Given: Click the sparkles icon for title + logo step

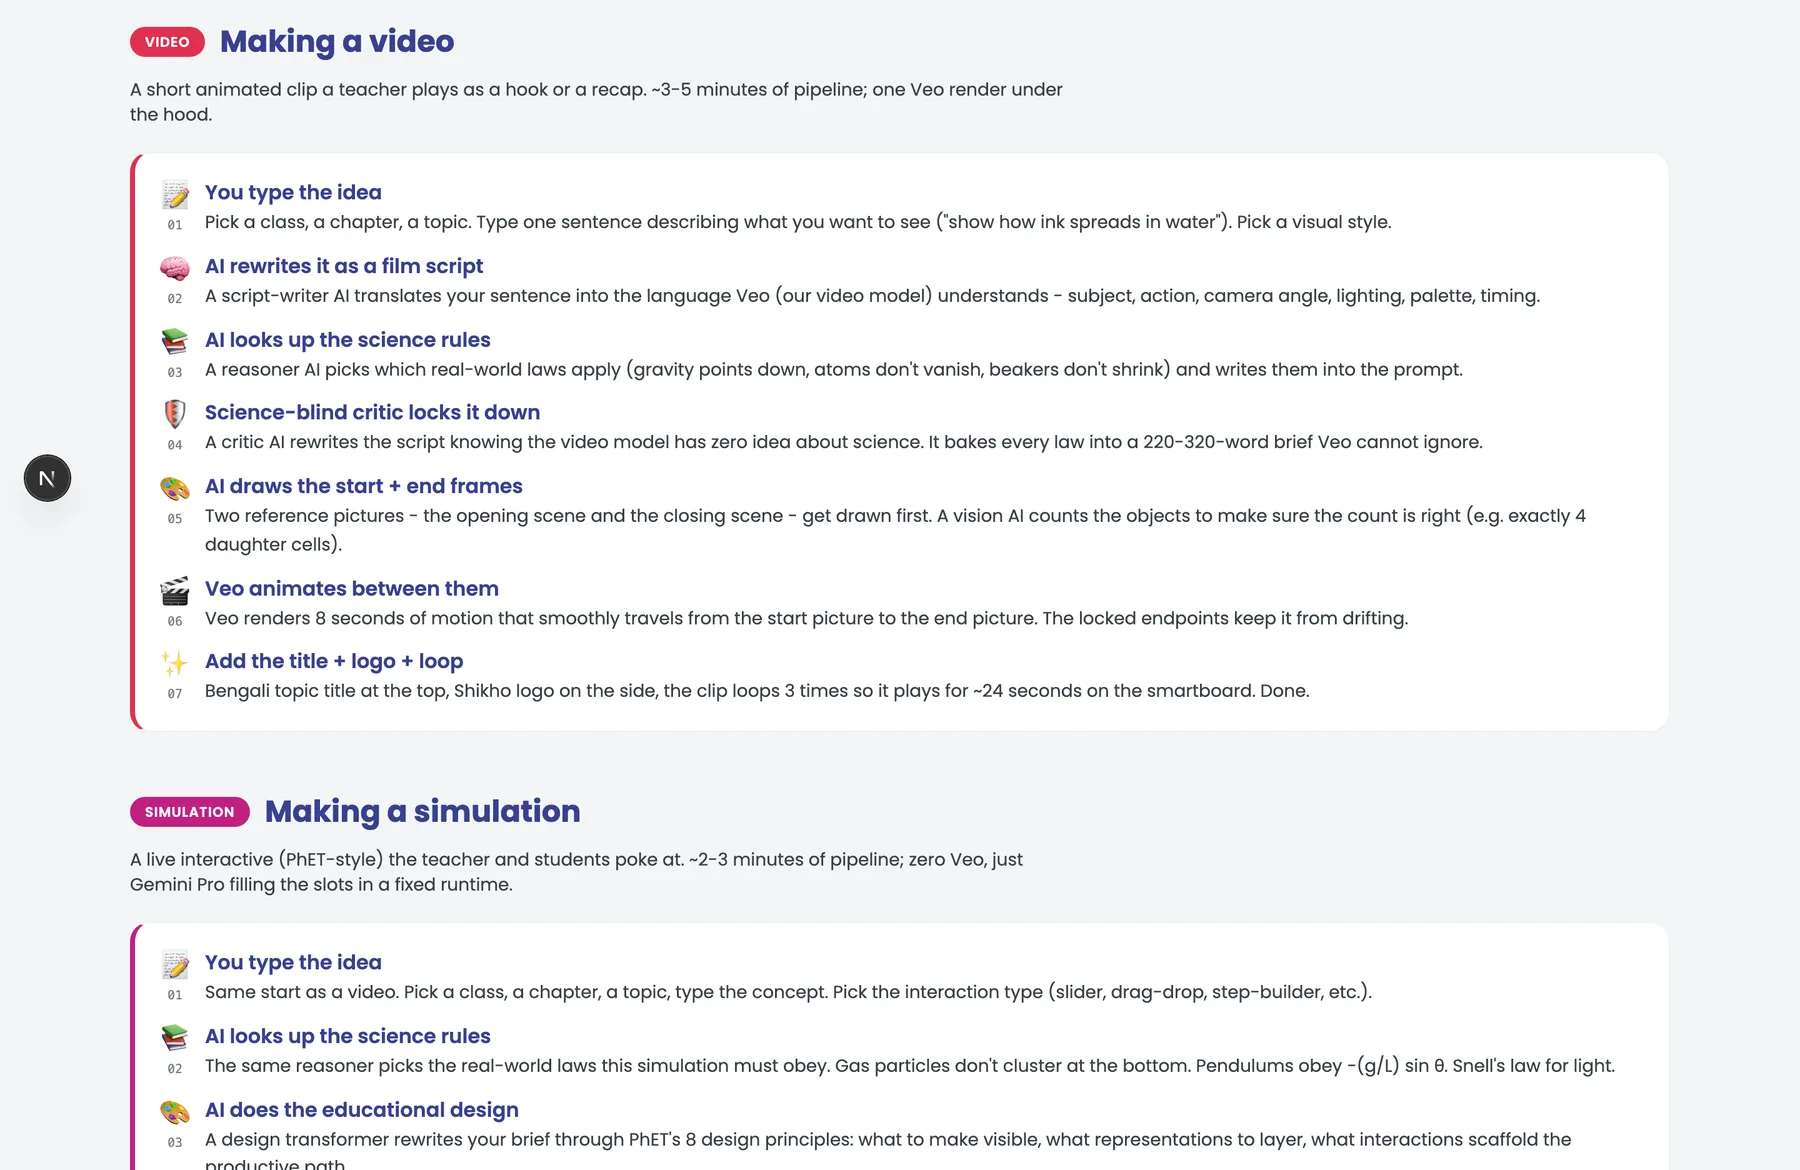Looking at the screenshot, I should click(x=175, y=663).
